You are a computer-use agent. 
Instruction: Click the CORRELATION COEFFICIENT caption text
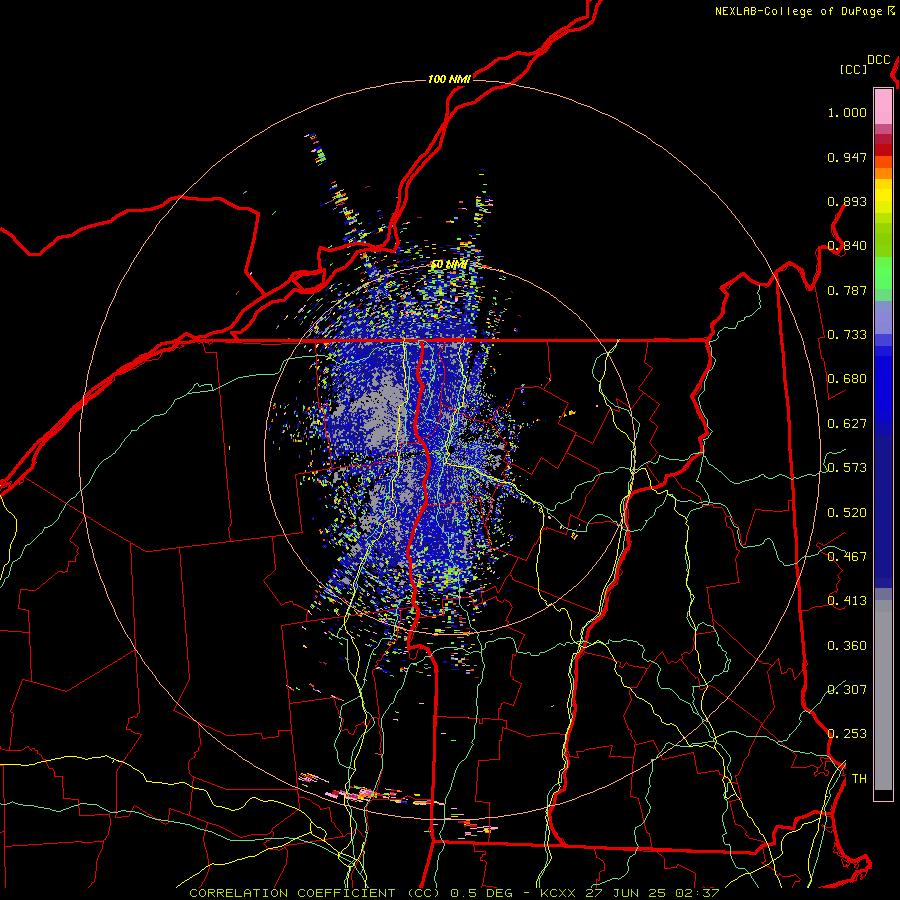point(292,893)
